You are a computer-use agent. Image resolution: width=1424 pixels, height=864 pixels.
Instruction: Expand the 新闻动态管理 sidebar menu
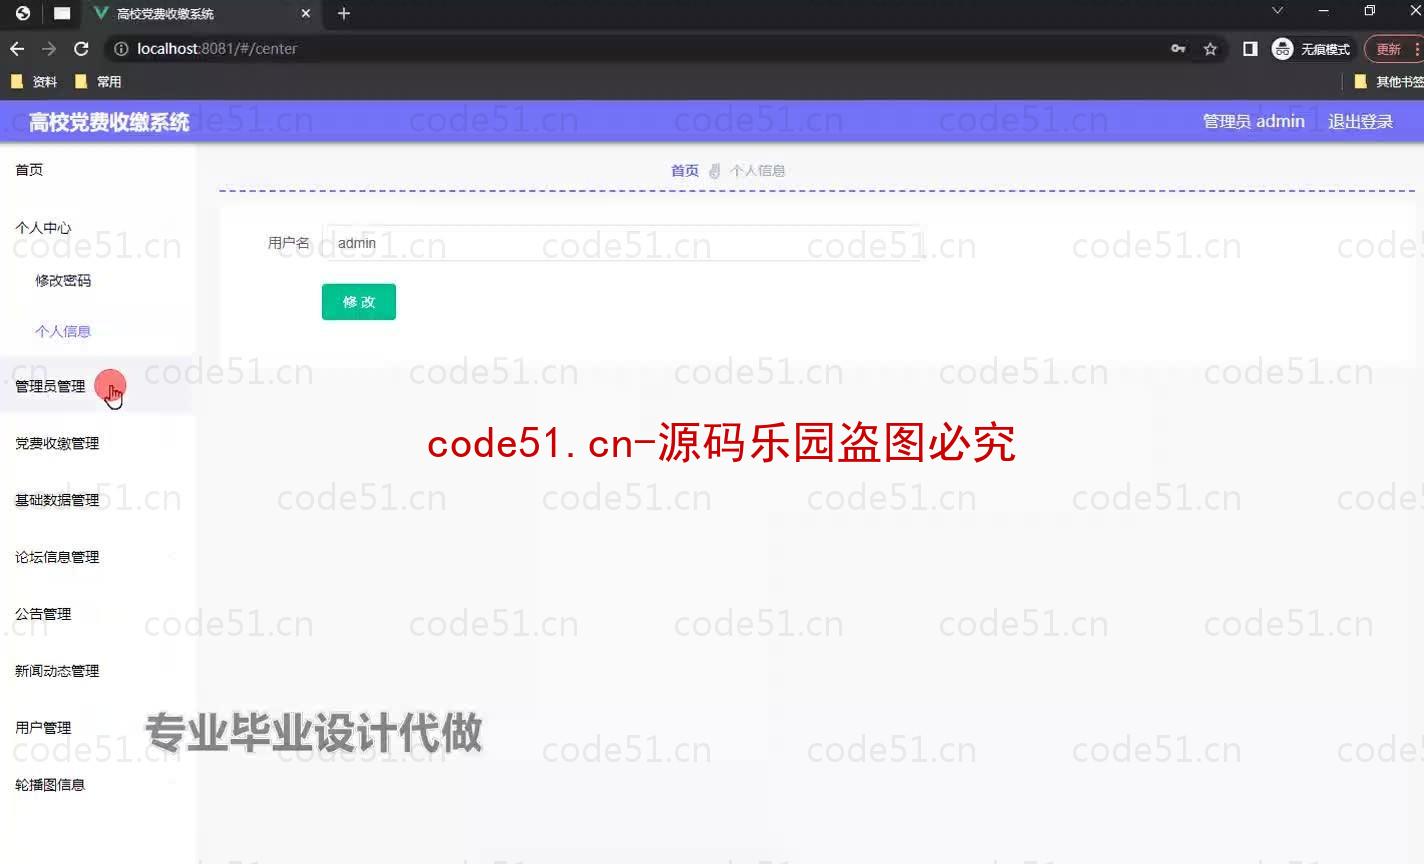tap(97, 671)
